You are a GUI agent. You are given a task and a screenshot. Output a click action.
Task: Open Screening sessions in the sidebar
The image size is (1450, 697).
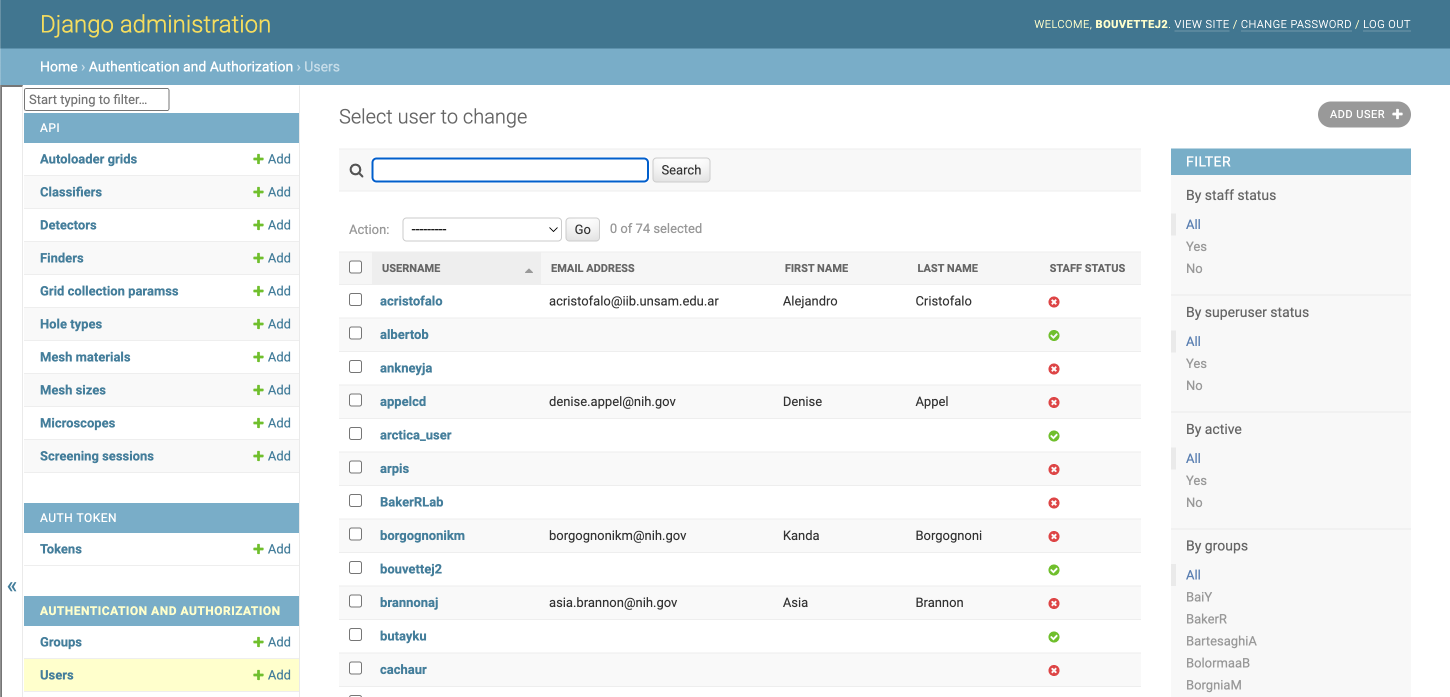point(97,456)
